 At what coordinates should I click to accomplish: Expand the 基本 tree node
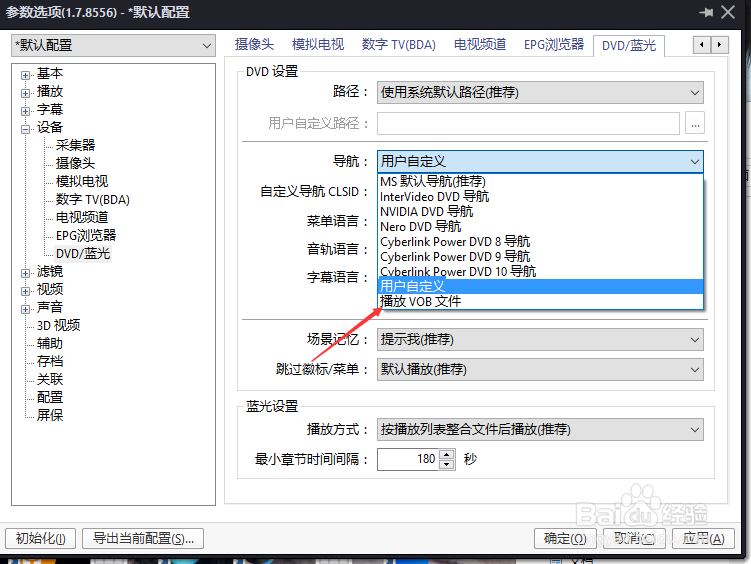click(25, 75)
